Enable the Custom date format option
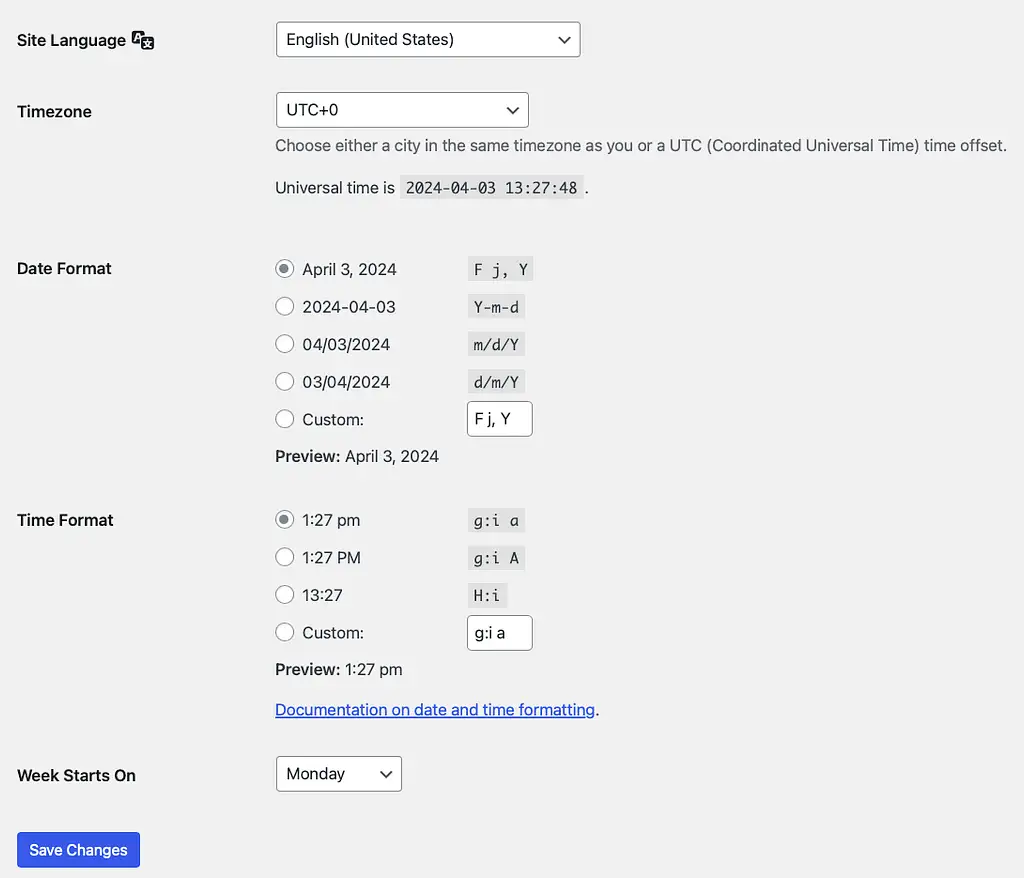 [x=284, y=419]
